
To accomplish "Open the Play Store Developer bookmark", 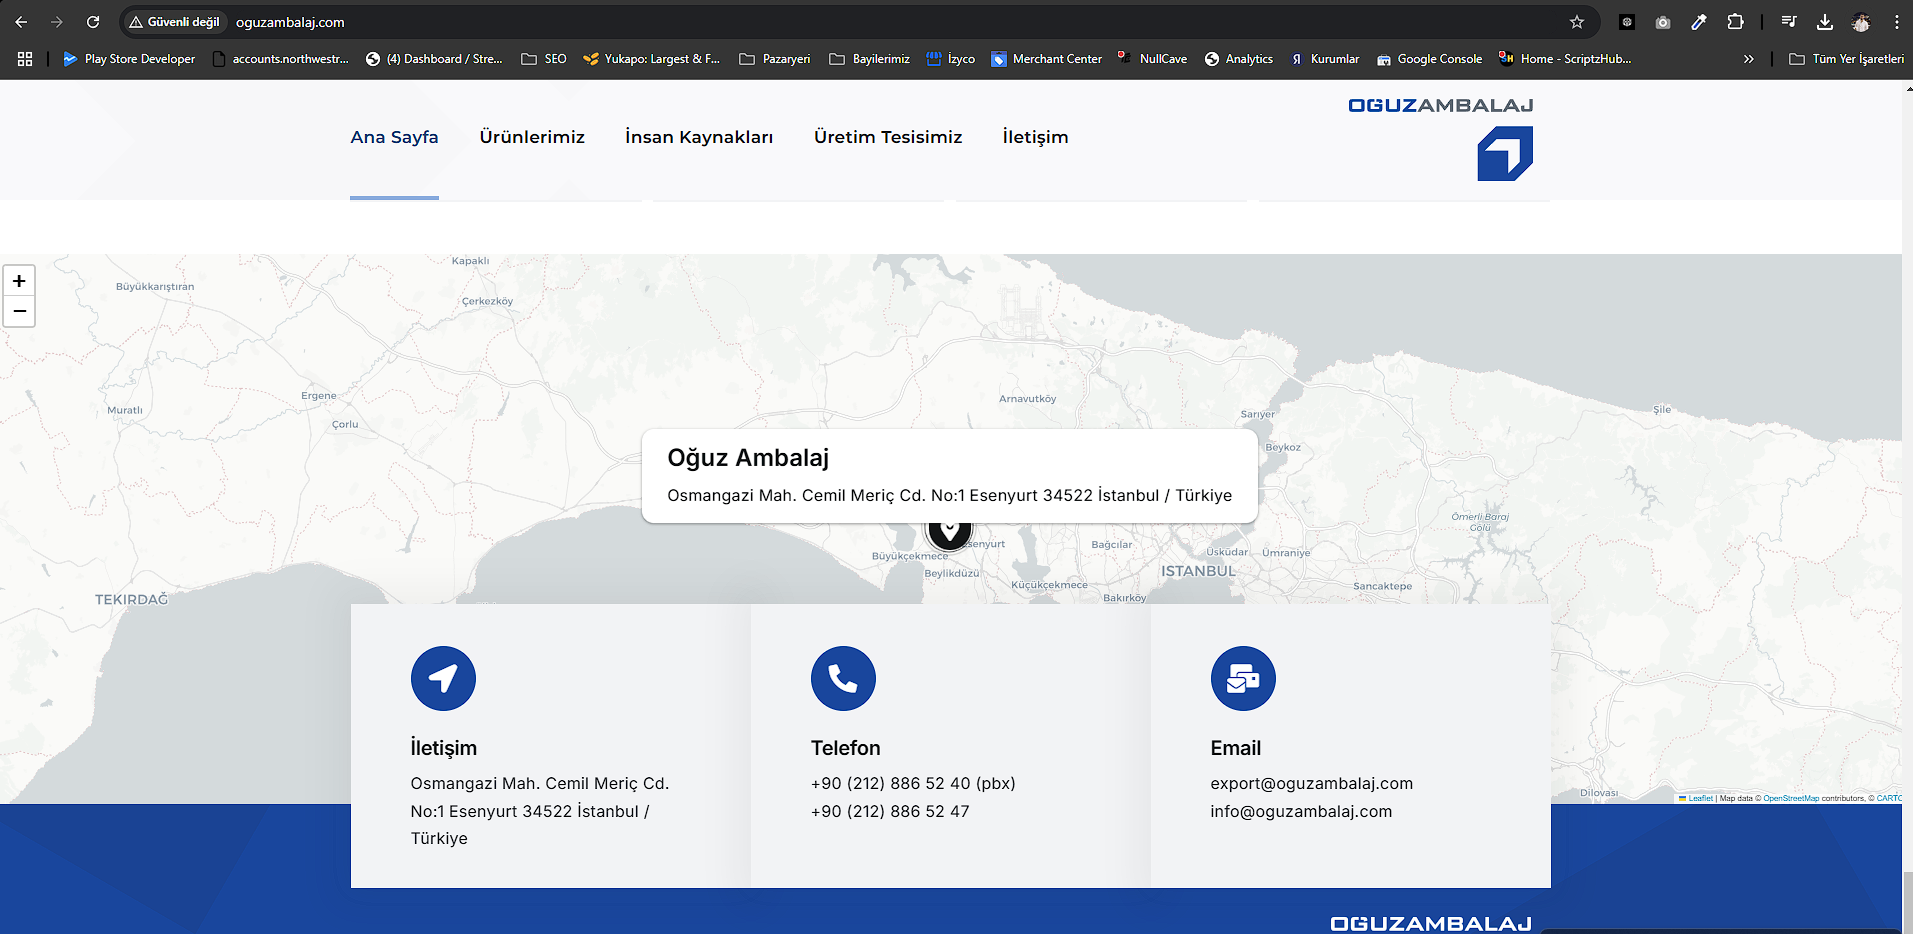I will pos(129,59).
